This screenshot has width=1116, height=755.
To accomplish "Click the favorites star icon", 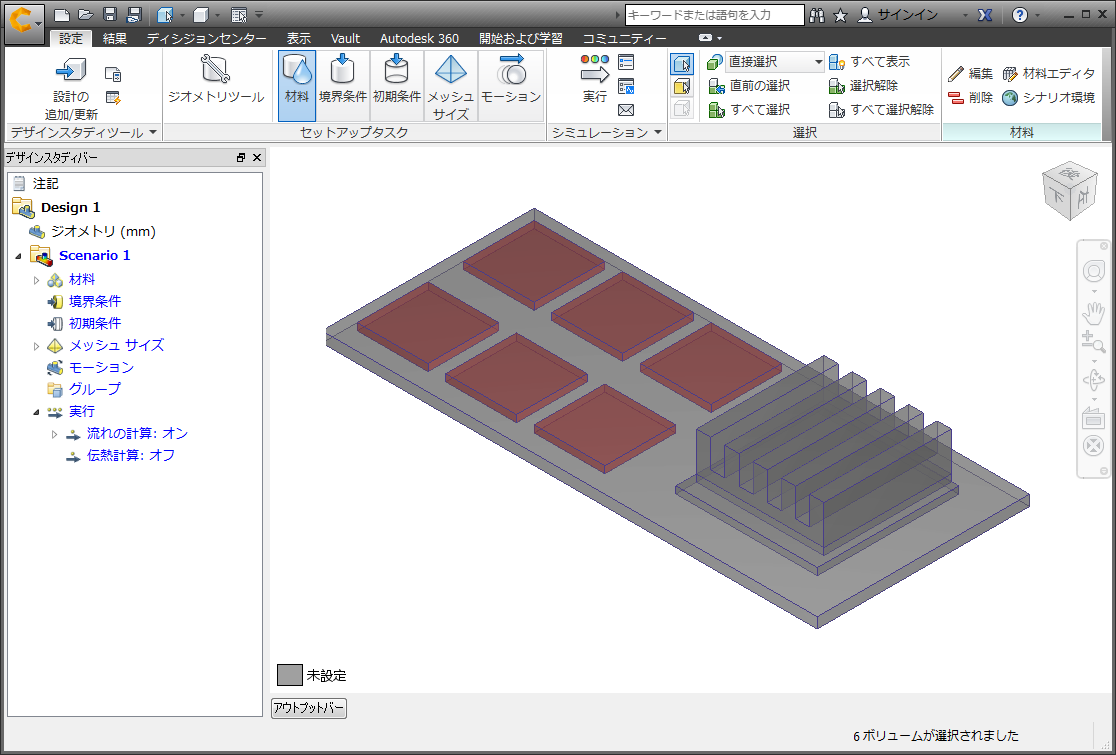I will [x=841, y=15].
